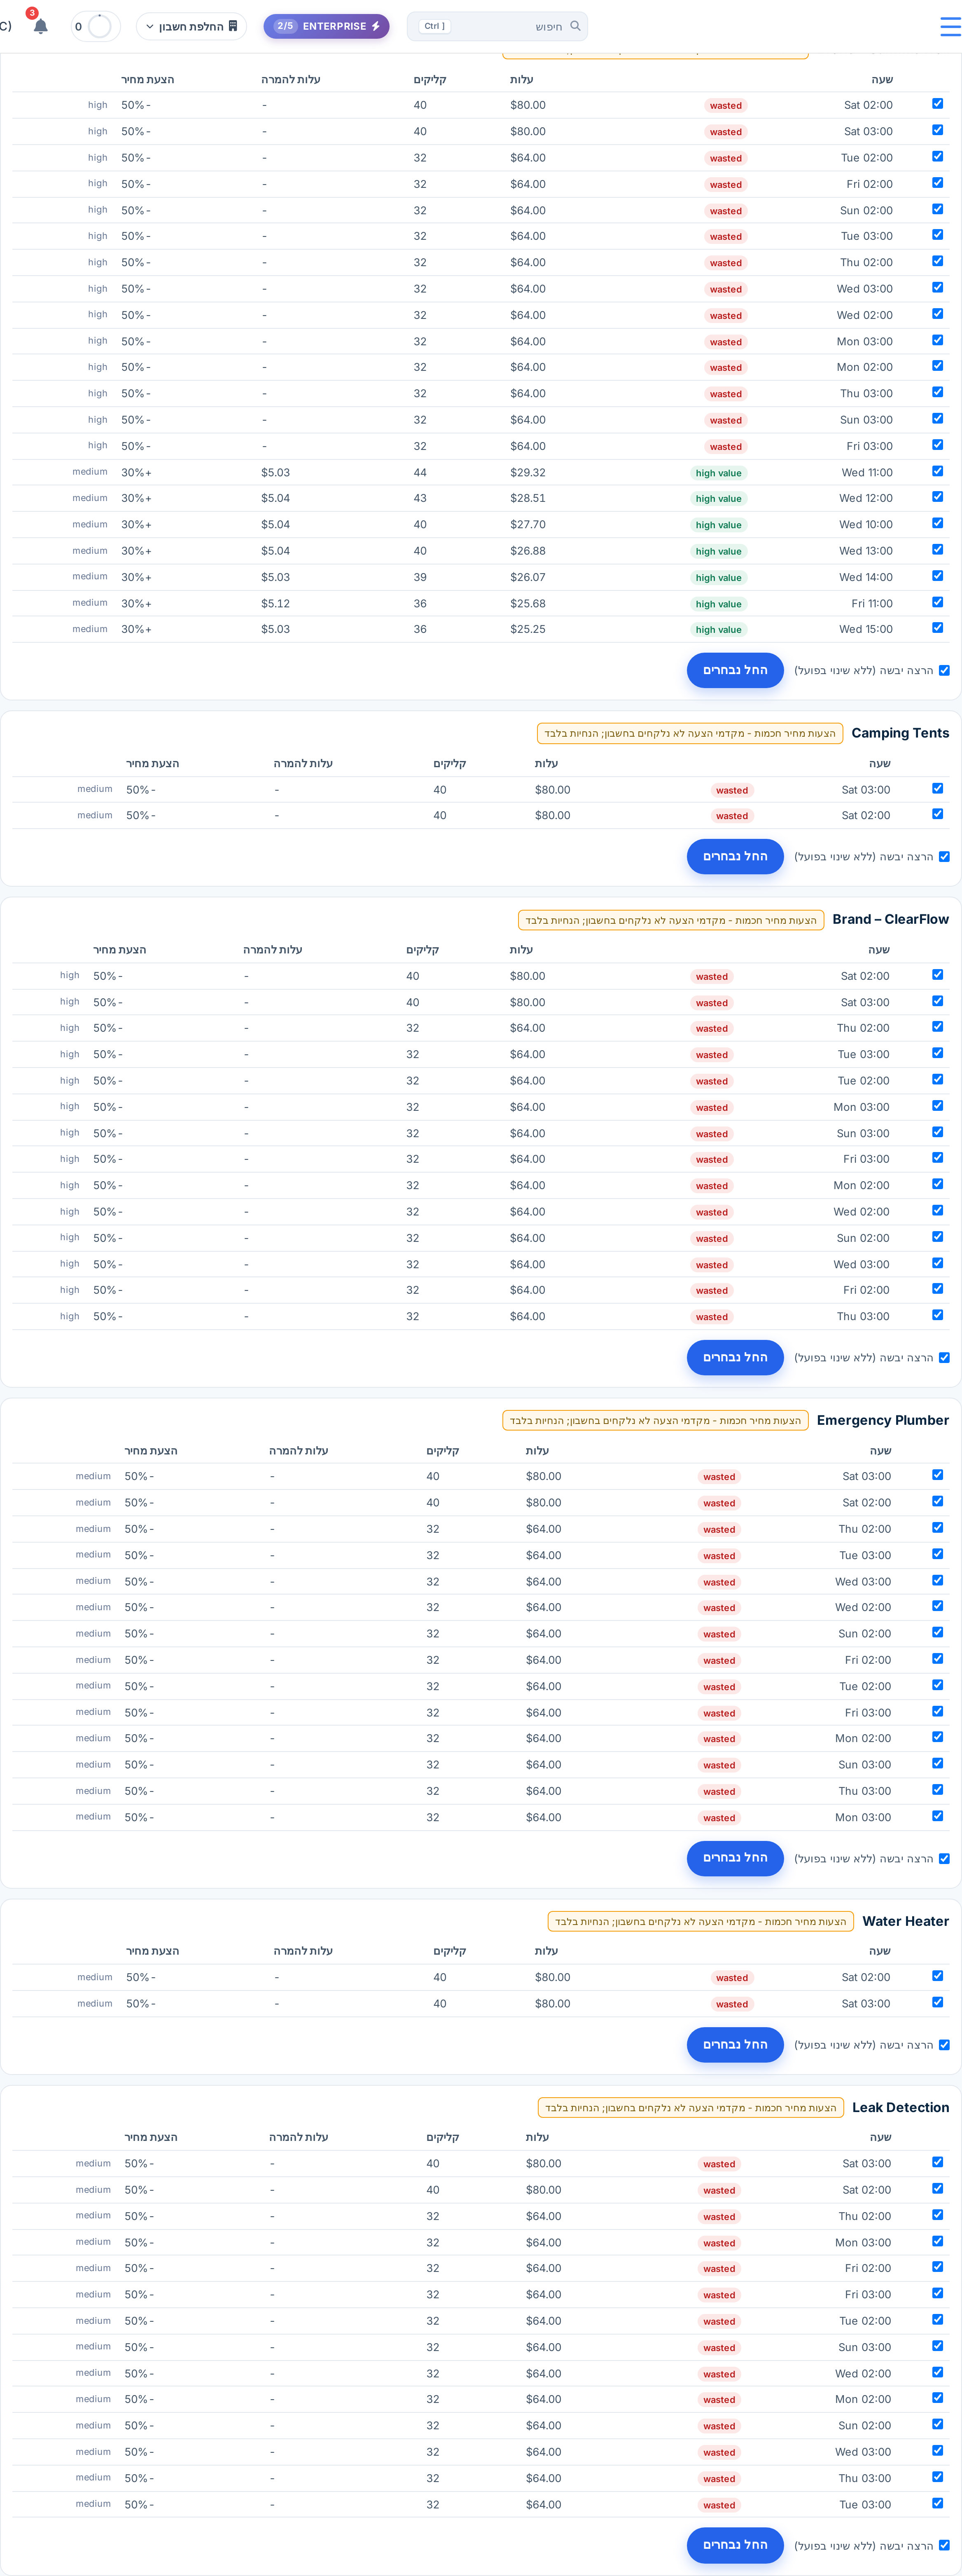Screen dimensions: 962x2576
Task: Click the שעה column header in Emergency Plumber
Action: 880,1451
